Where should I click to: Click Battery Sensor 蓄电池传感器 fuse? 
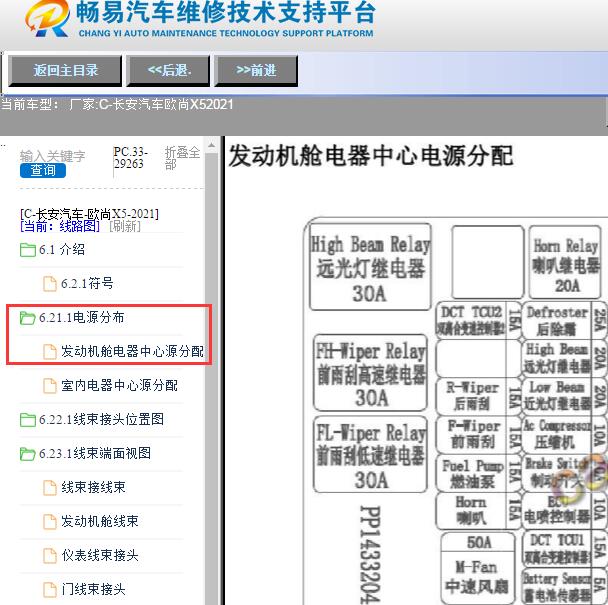click(565, 586)
